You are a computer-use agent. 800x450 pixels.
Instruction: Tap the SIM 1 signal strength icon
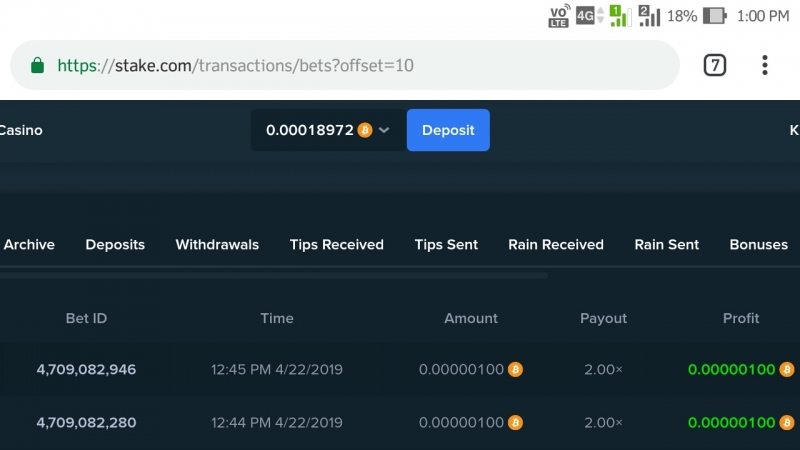[620, 16]
